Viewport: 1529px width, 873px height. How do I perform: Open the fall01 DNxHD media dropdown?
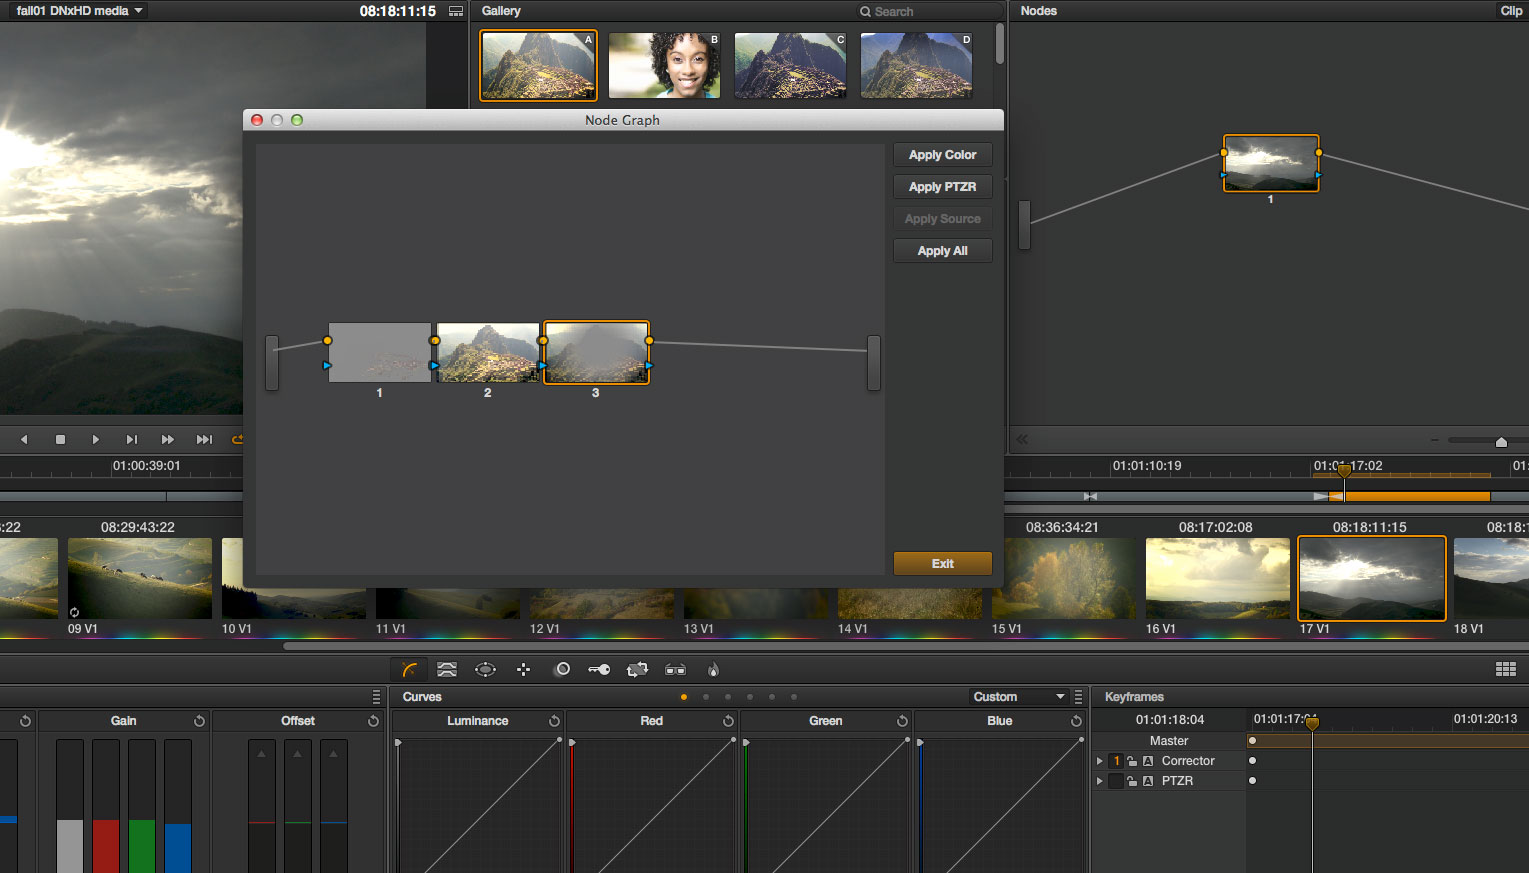(x=80, y=11)
